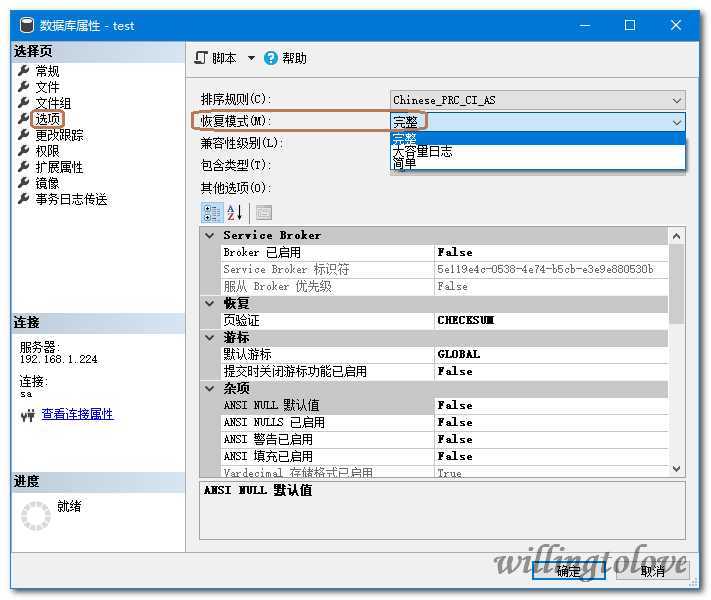Screen dimensions: 711x600
Task: Open the 文件 page
Action: [47, 87]
